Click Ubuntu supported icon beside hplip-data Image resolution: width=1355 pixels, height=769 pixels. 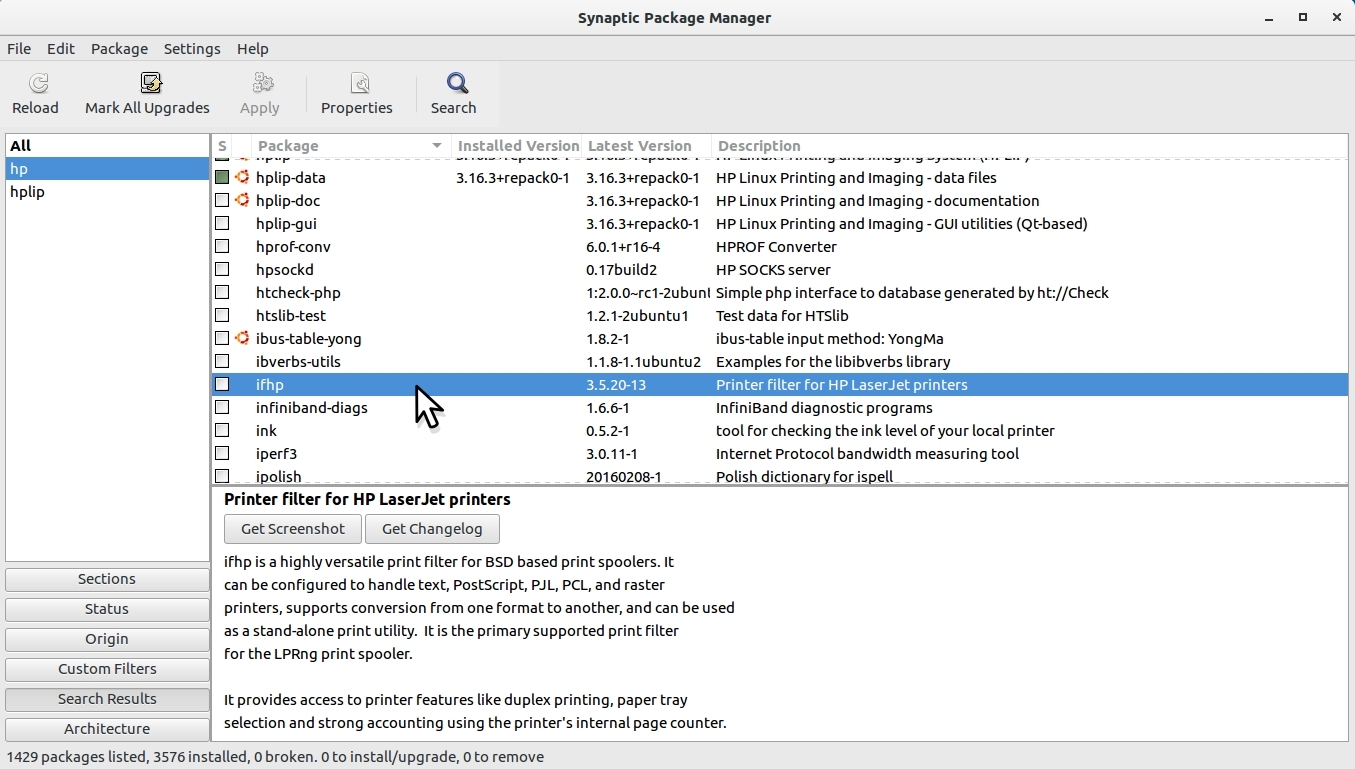242,177
